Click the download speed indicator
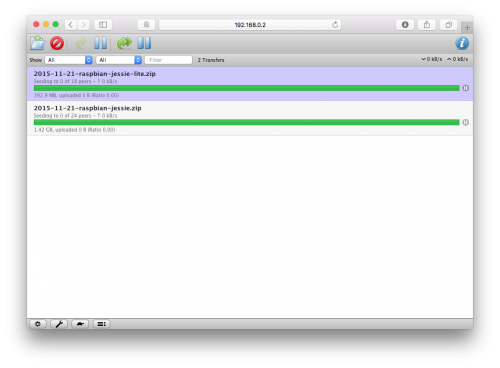The image size is (500, 368). (x=432, y=59)
